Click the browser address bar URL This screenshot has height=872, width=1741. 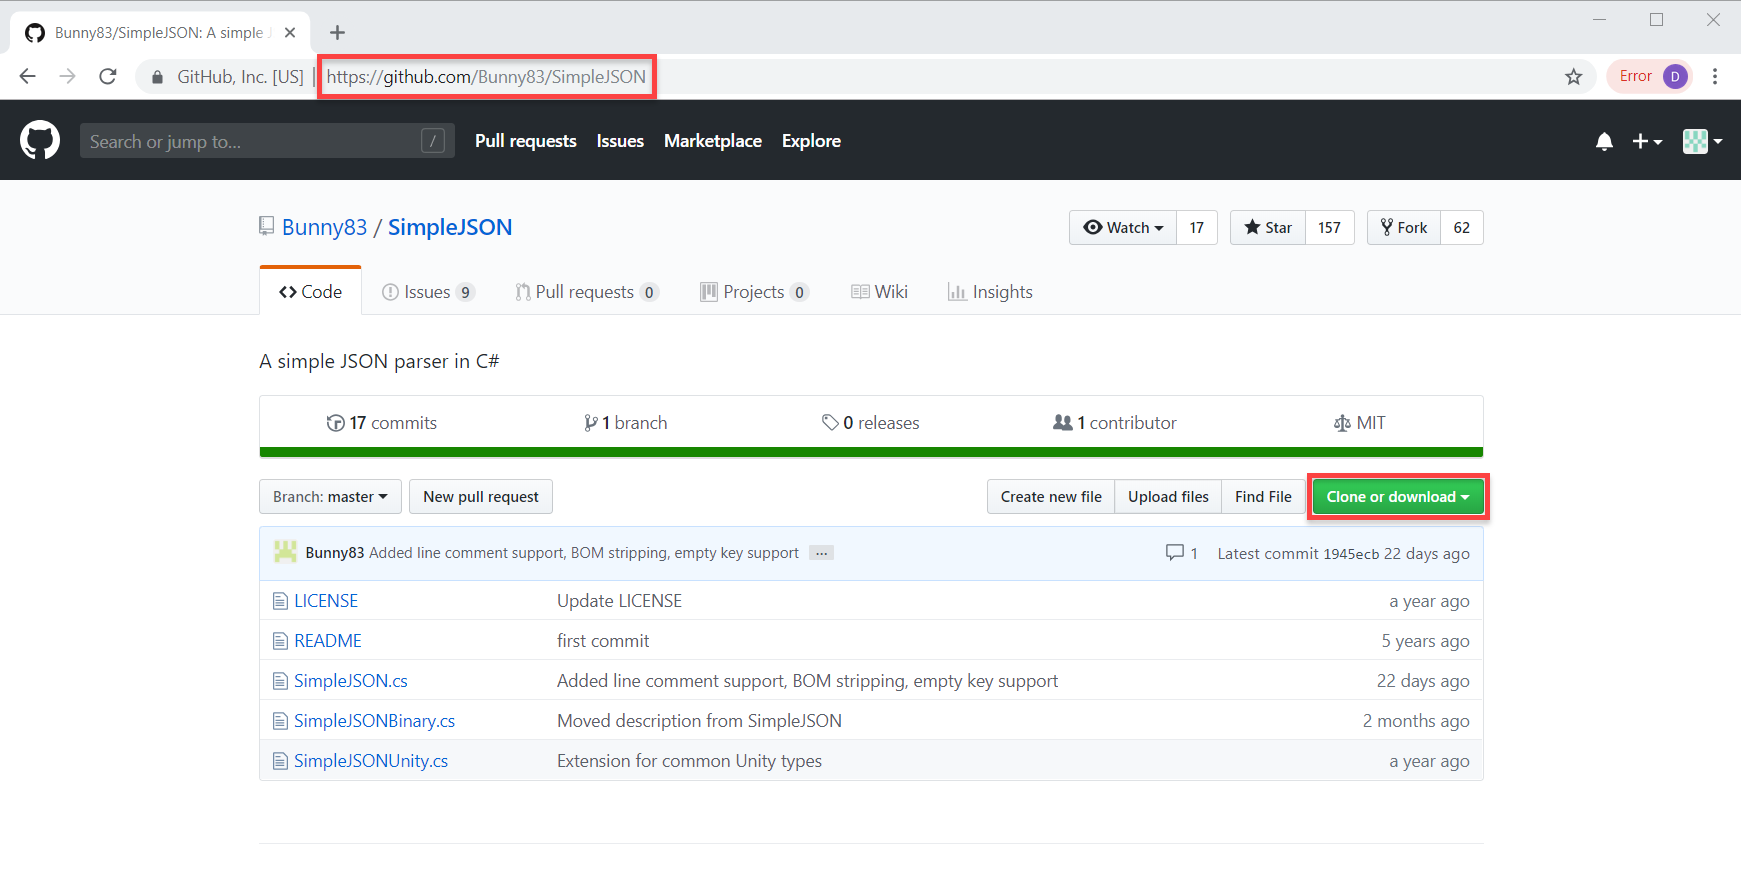(486, 77)
